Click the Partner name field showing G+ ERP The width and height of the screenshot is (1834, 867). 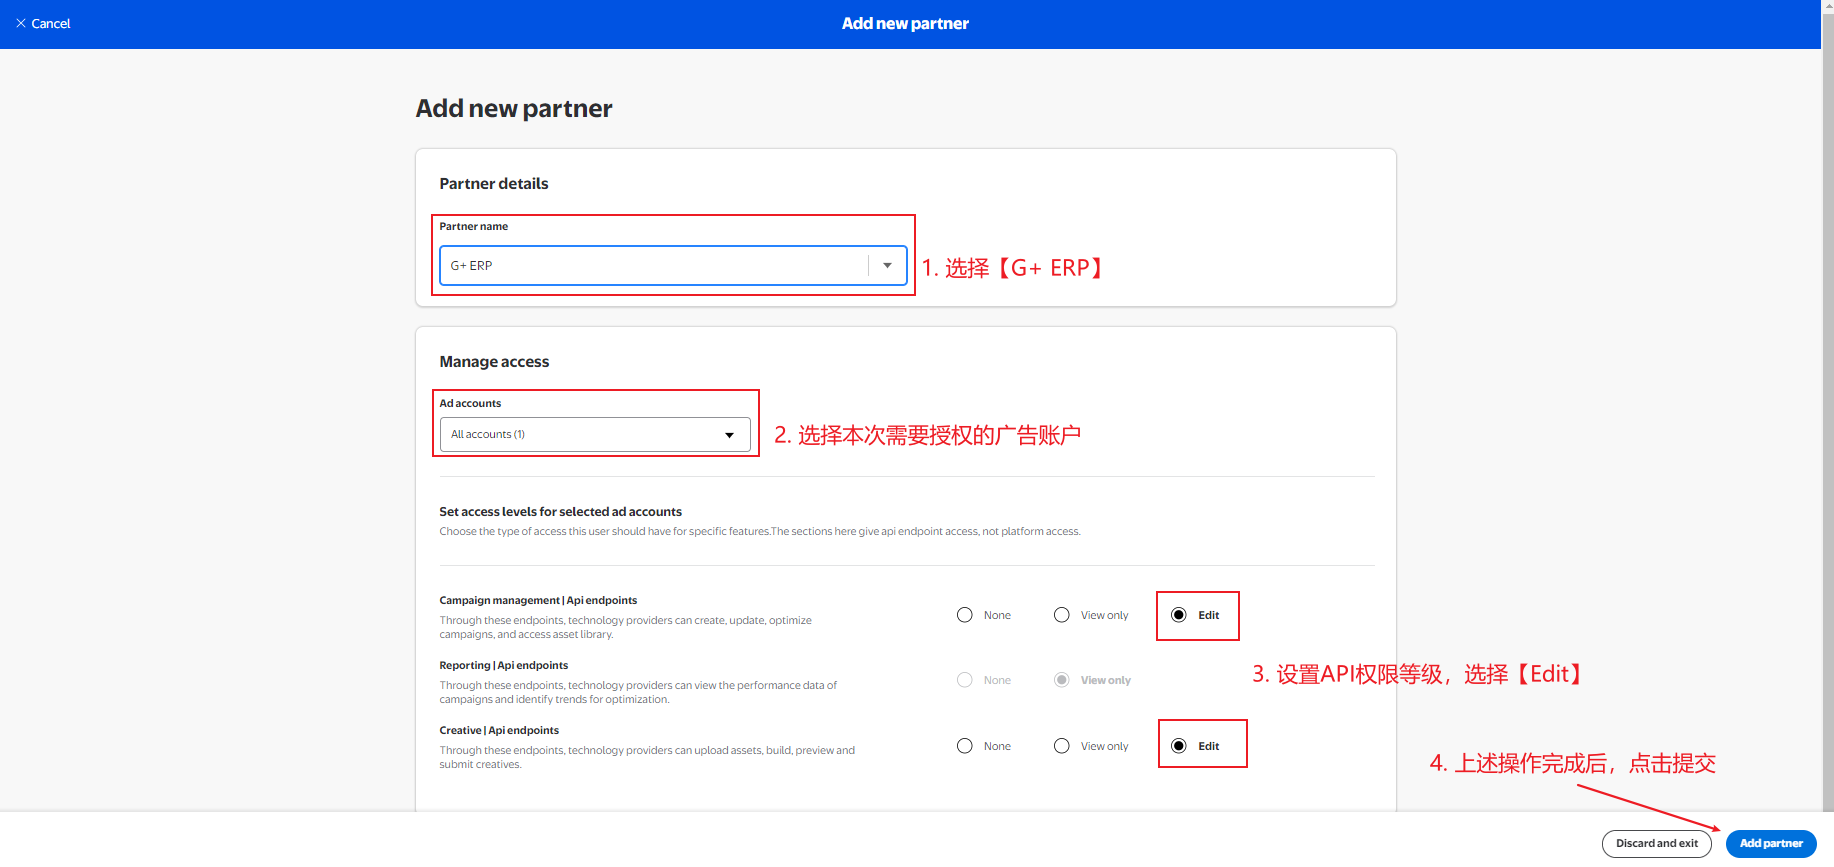pyautogui.click(x=673, y=265)
